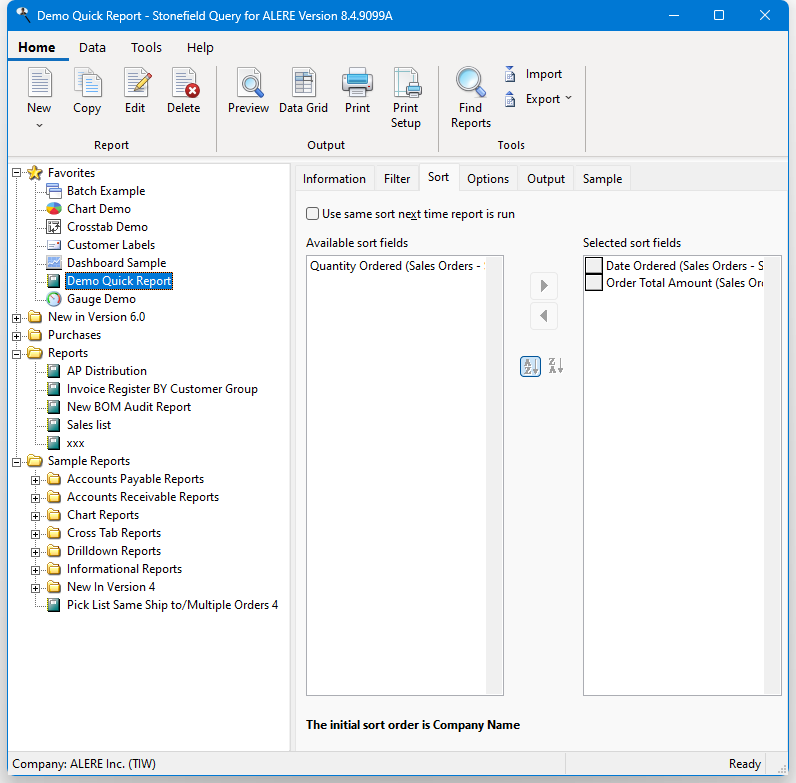Select New BOM Audit Report
Viewport: 796px width, 783px height.
[129, 407]
